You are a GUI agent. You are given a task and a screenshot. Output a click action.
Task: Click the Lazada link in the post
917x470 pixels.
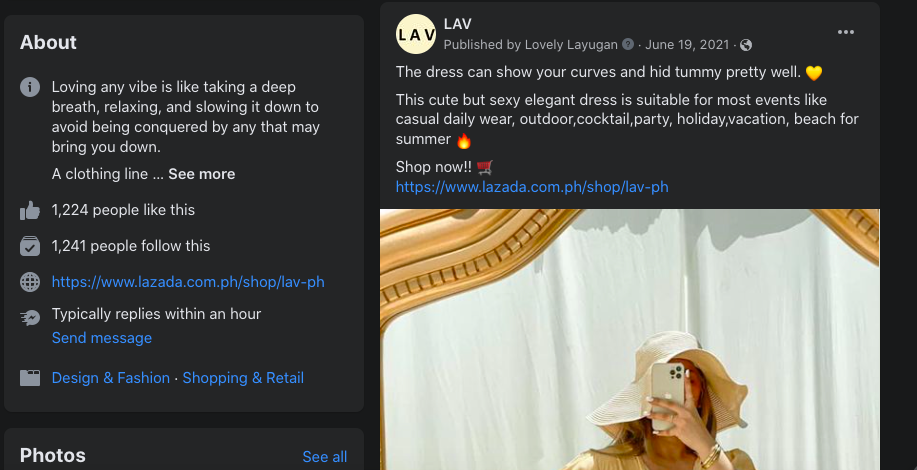point(532,187)
